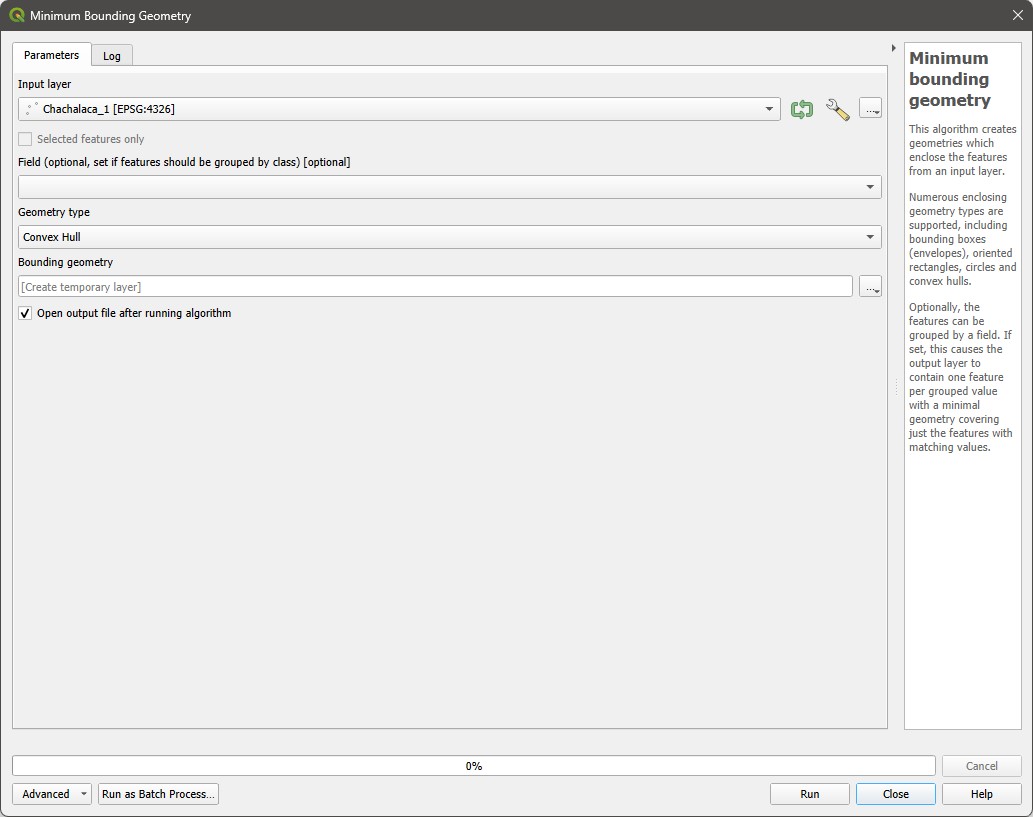Open advanced options wrench icon for input layer
Screen dimensions: 1033x817
(x=837, y=109)
